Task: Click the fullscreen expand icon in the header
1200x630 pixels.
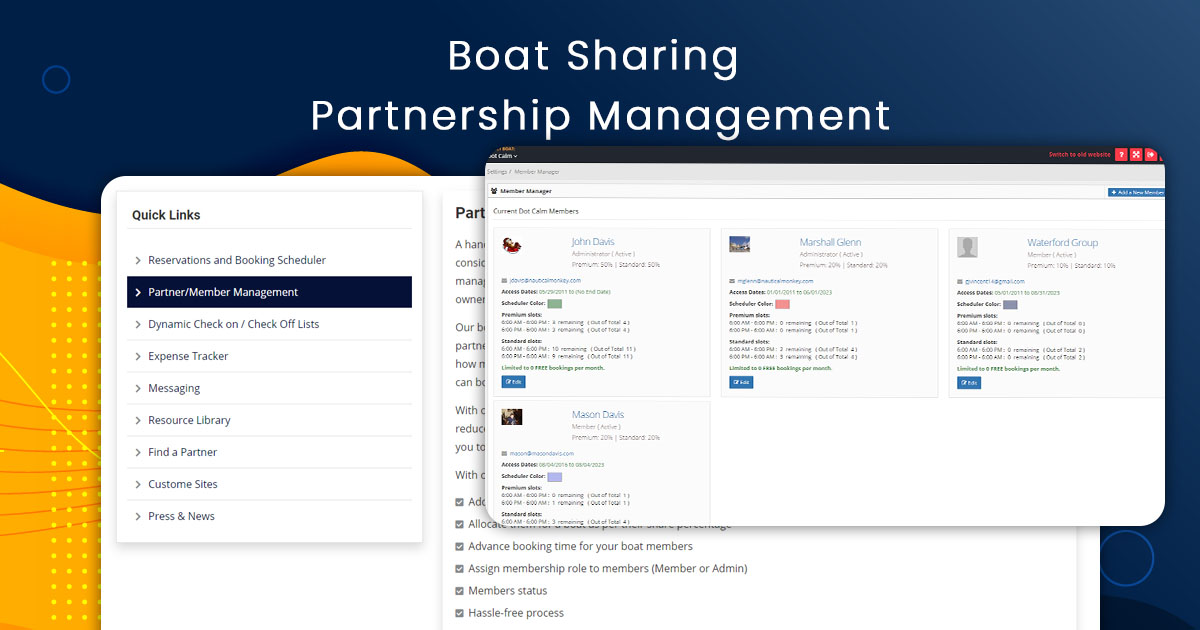Action: point(1136,153)
